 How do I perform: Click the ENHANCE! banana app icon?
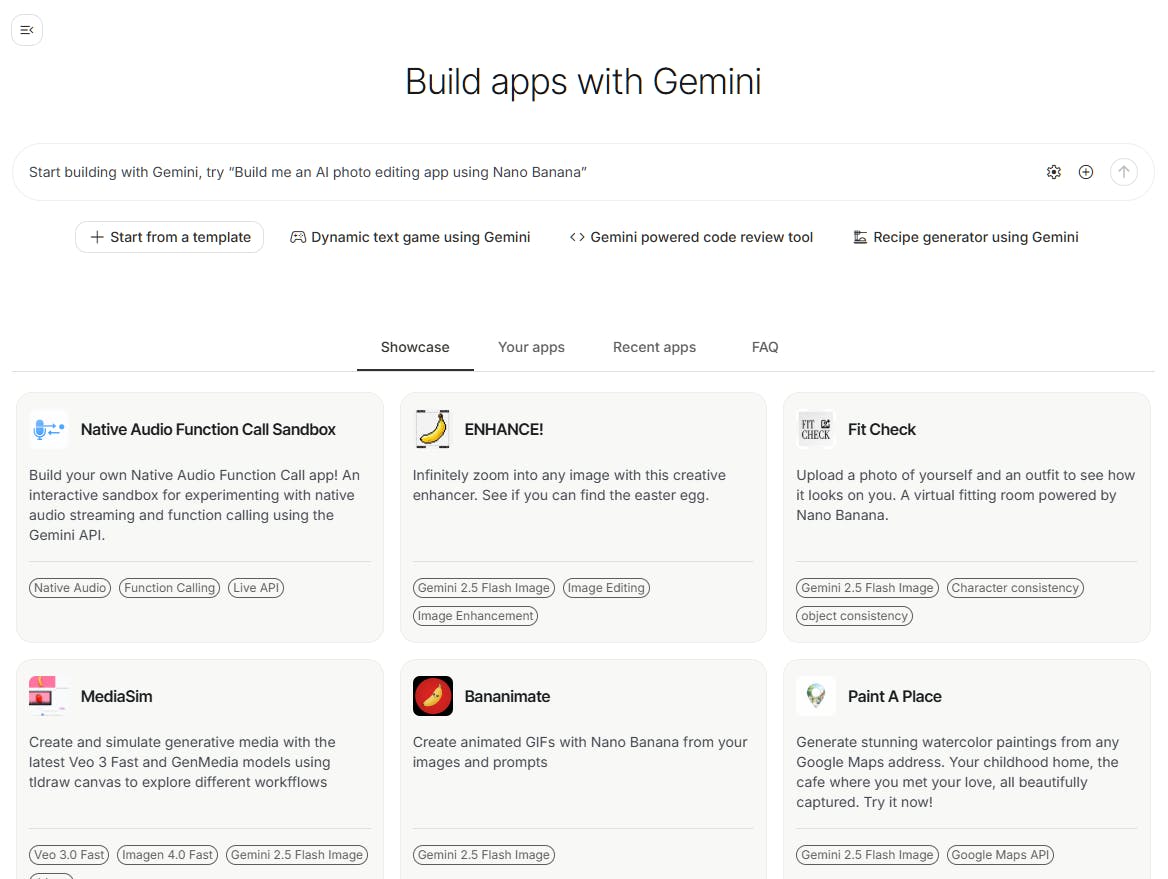tap(432, 429)
